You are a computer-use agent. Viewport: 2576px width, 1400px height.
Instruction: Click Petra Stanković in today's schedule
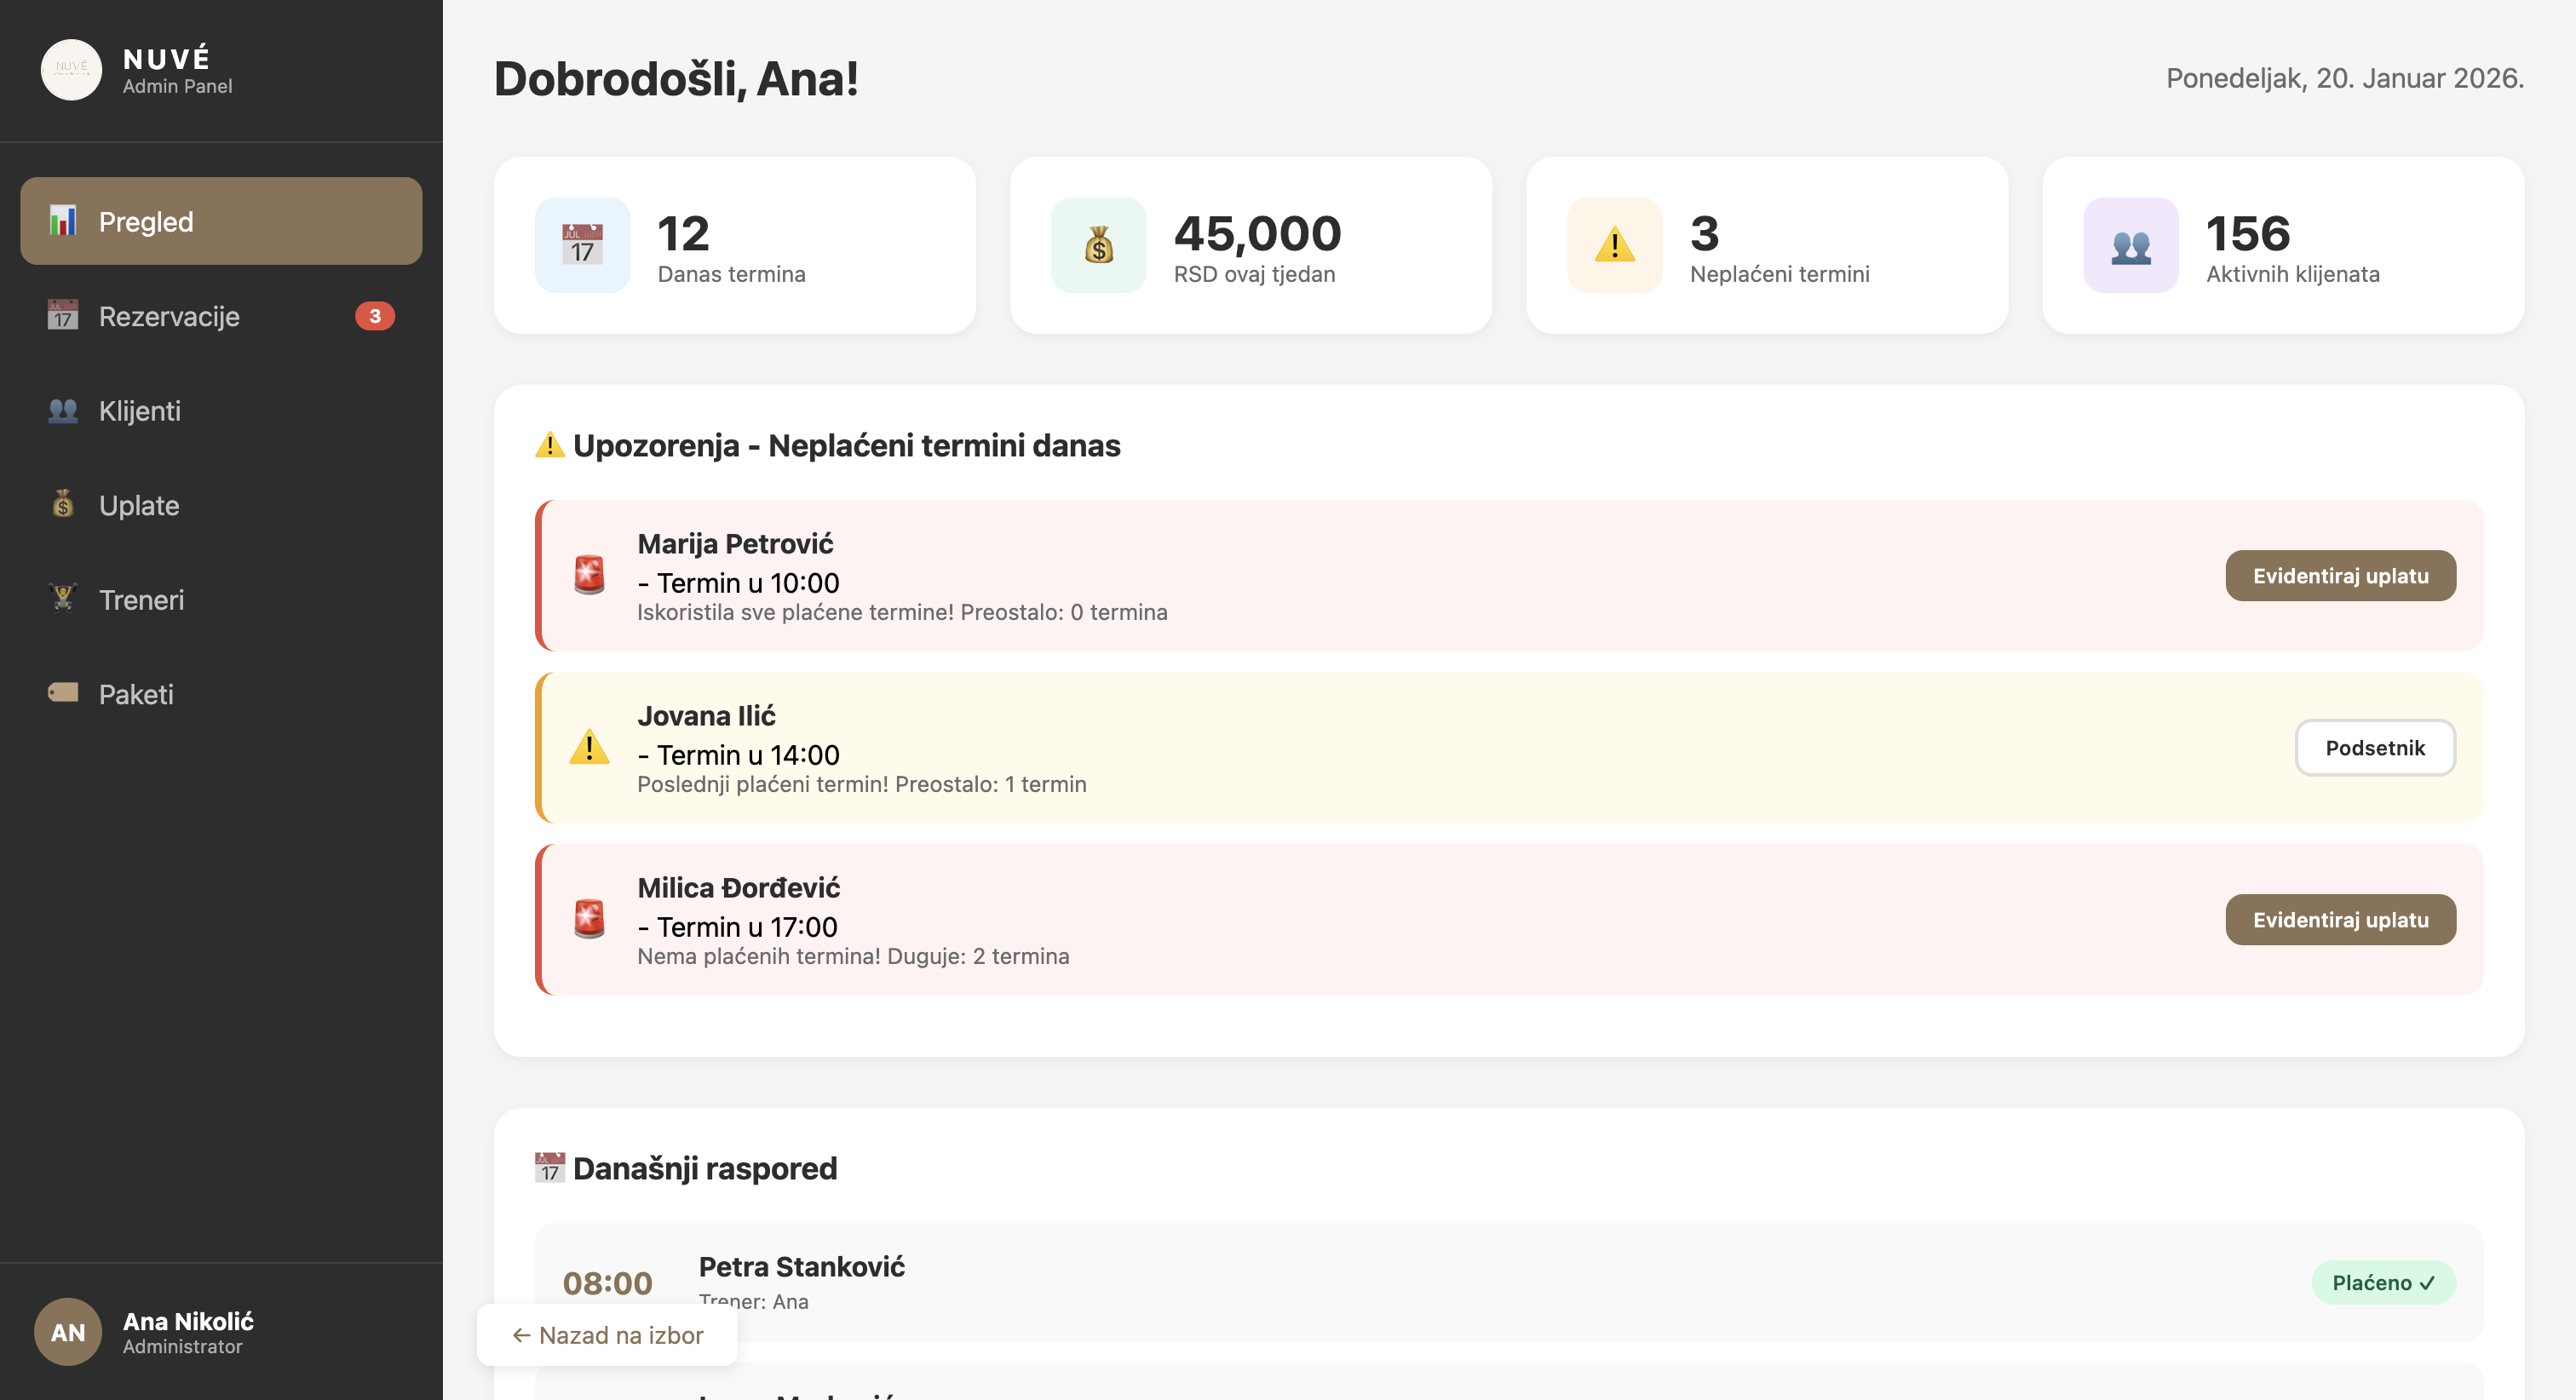pos(801,1267)
